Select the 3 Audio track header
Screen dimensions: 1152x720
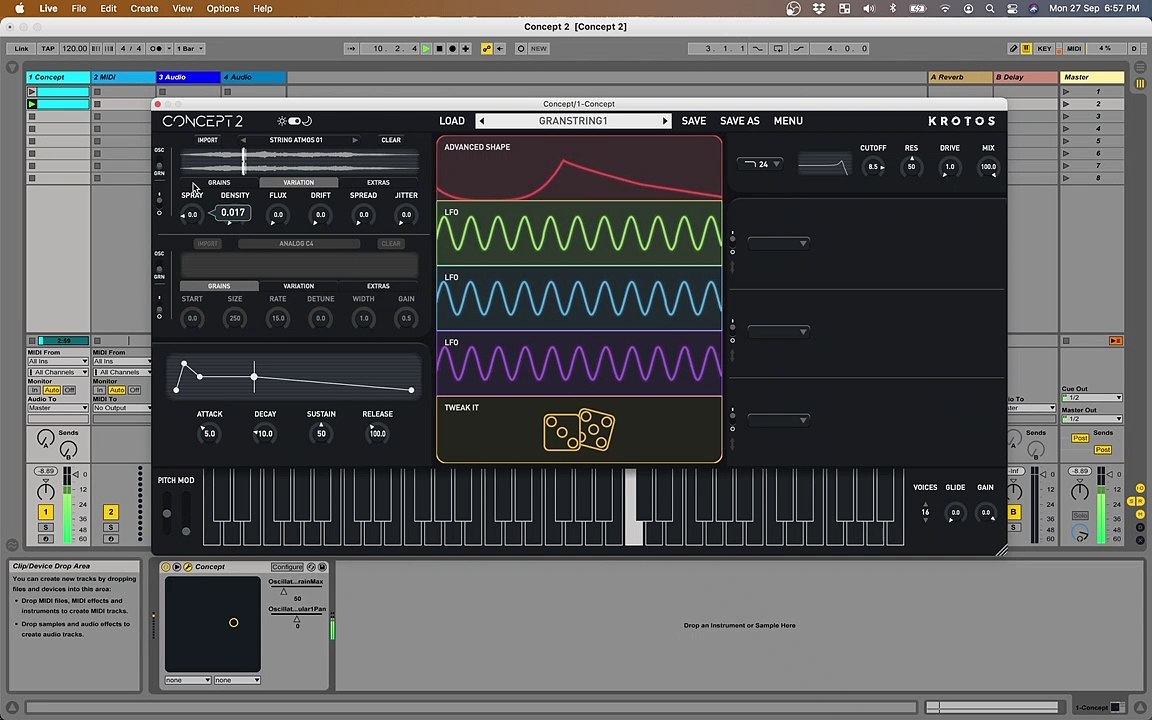tap(188, 77)
